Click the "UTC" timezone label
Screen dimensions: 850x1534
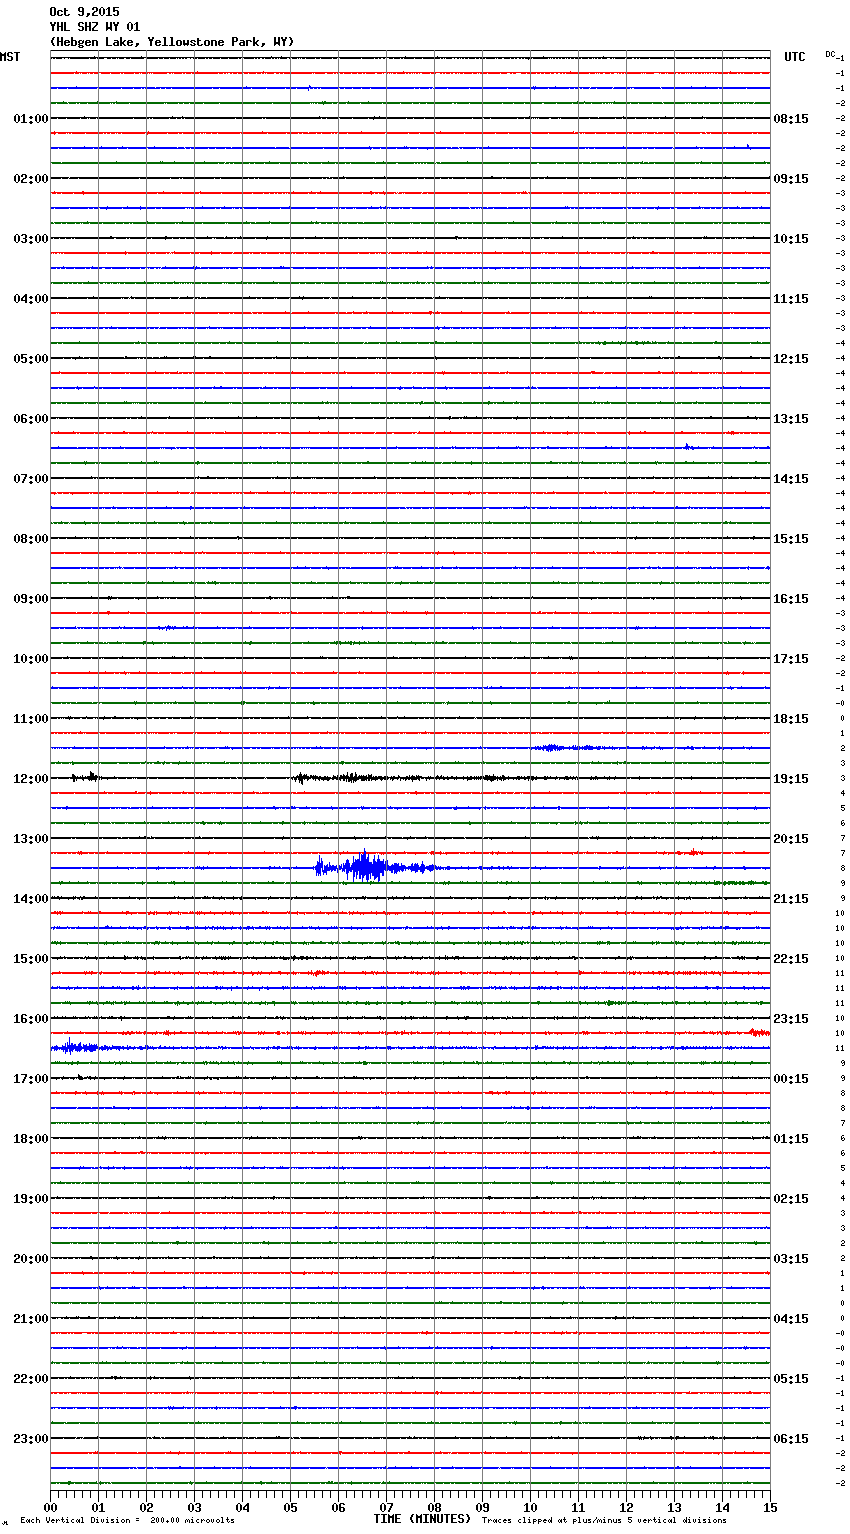794,57
